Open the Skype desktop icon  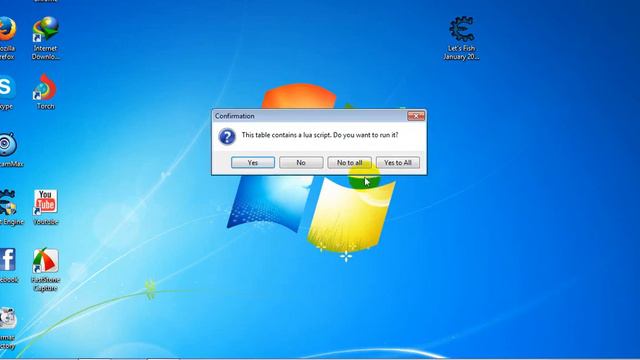coord(7,92)
